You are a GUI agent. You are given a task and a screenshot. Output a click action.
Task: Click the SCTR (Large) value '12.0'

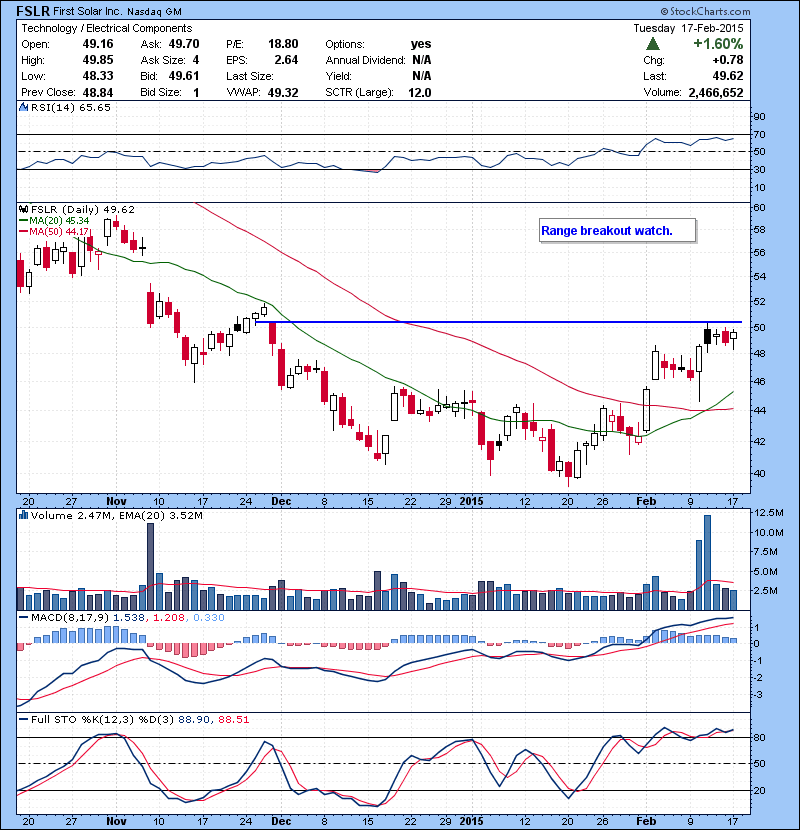[x=420, y=93]
